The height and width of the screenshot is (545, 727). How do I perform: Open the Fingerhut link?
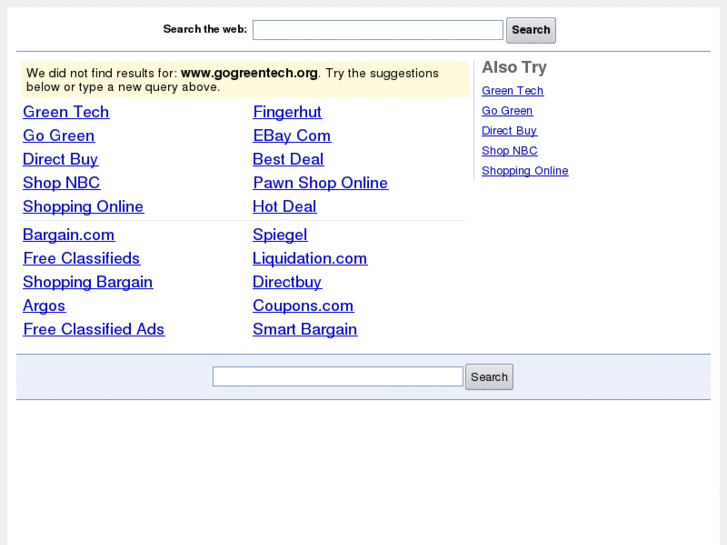point(287,112)
